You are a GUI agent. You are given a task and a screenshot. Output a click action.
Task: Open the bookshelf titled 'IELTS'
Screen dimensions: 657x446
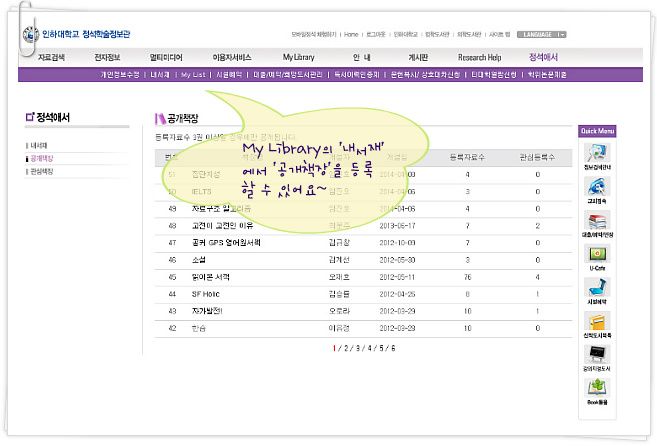point(202,192)
